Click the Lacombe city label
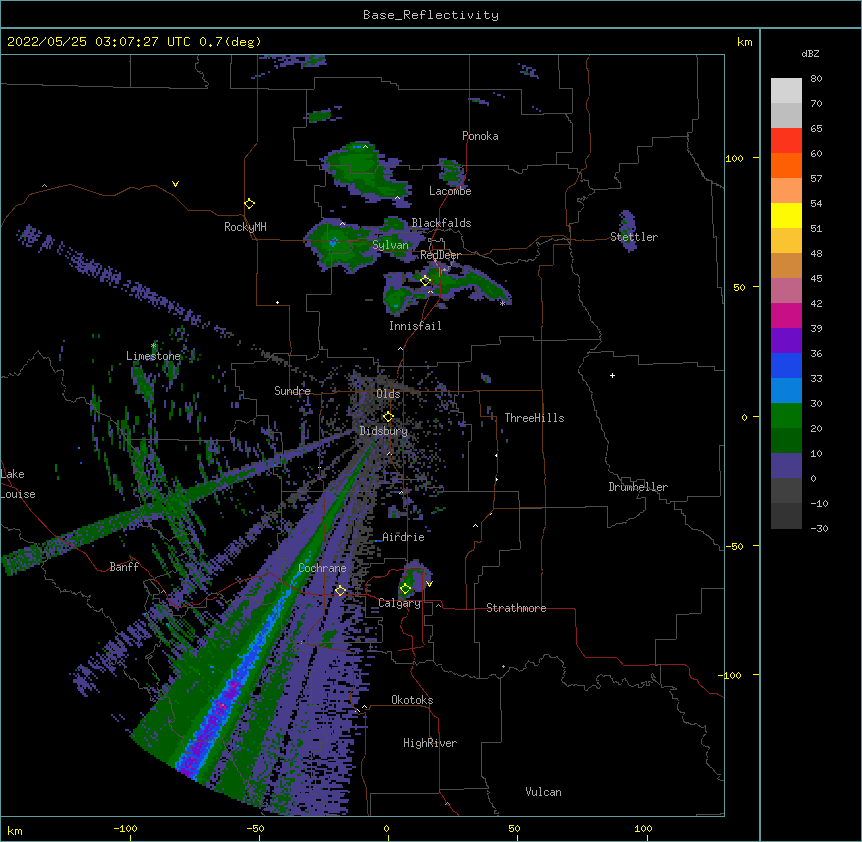Image resolution: width=862 pixels, height=842 pixels. [x=450, y=191]
